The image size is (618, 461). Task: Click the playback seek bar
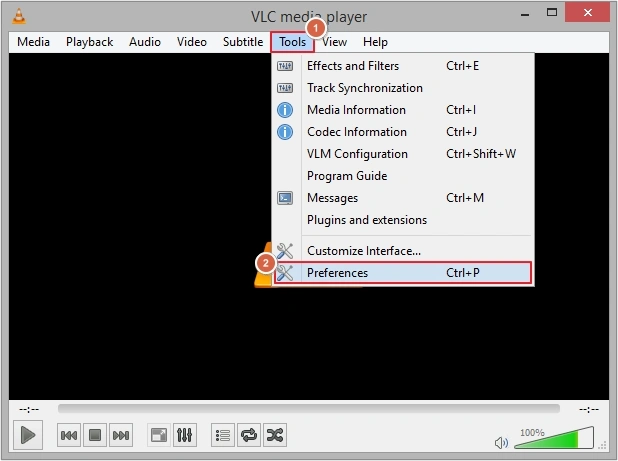309,409
